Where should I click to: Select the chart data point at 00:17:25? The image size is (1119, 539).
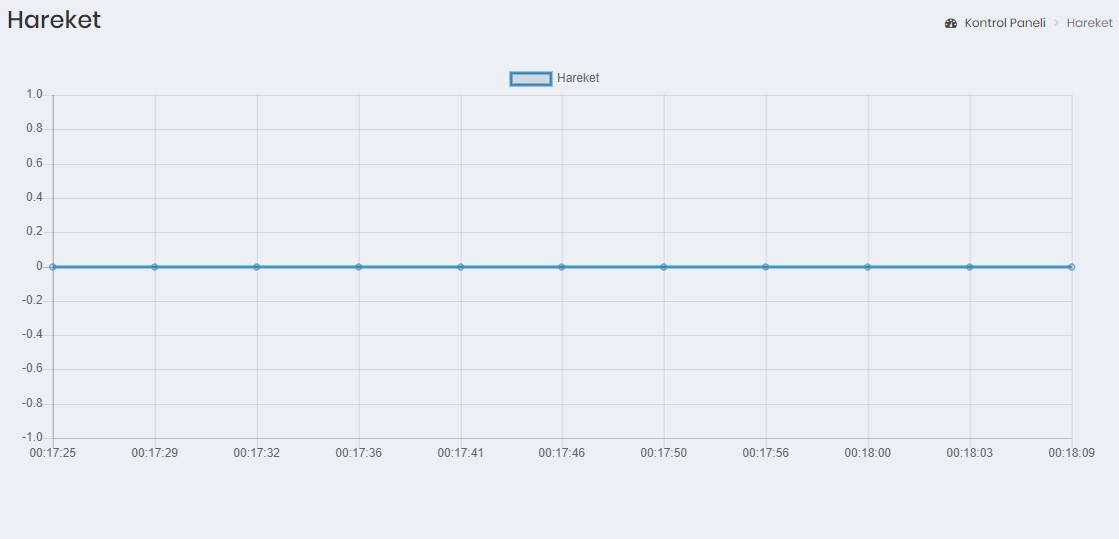53,267
